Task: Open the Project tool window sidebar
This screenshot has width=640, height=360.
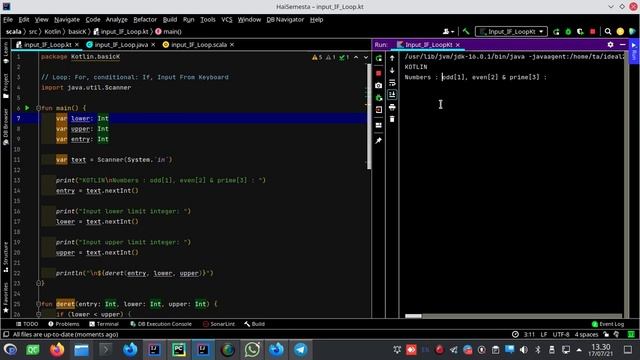Action: (6, 86)
